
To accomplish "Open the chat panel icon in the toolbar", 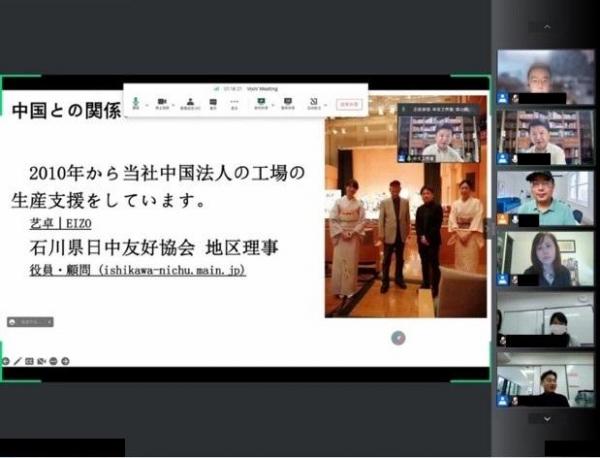I will coord(213,103).
